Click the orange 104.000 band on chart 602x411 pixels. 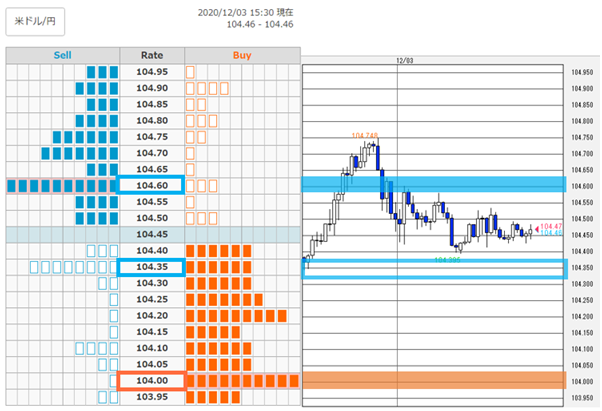pos(434,380)
